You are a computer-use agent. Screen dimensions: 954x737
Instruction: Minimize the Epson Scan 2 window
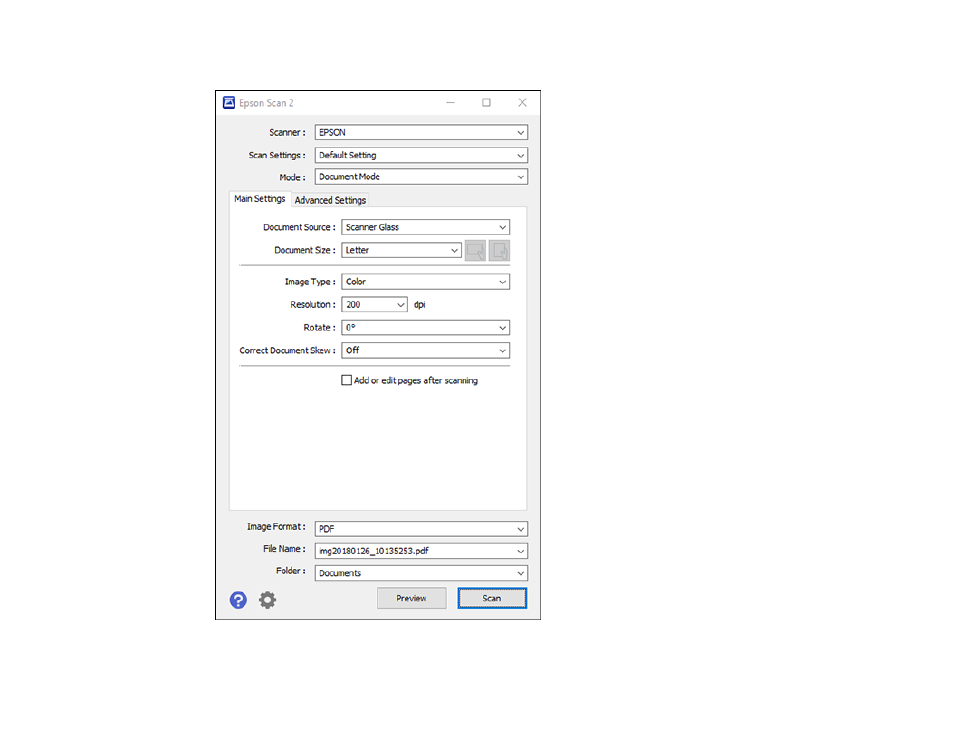click(450, 103)
